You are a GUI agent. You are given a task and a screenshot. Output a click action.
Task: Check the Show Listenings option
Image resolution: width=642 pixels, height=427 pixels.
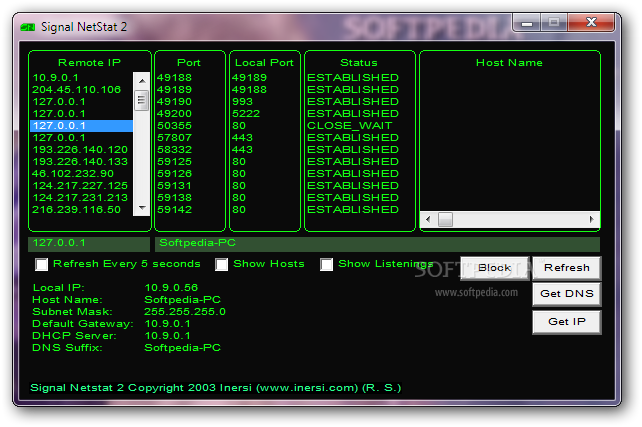pos(326,264)
